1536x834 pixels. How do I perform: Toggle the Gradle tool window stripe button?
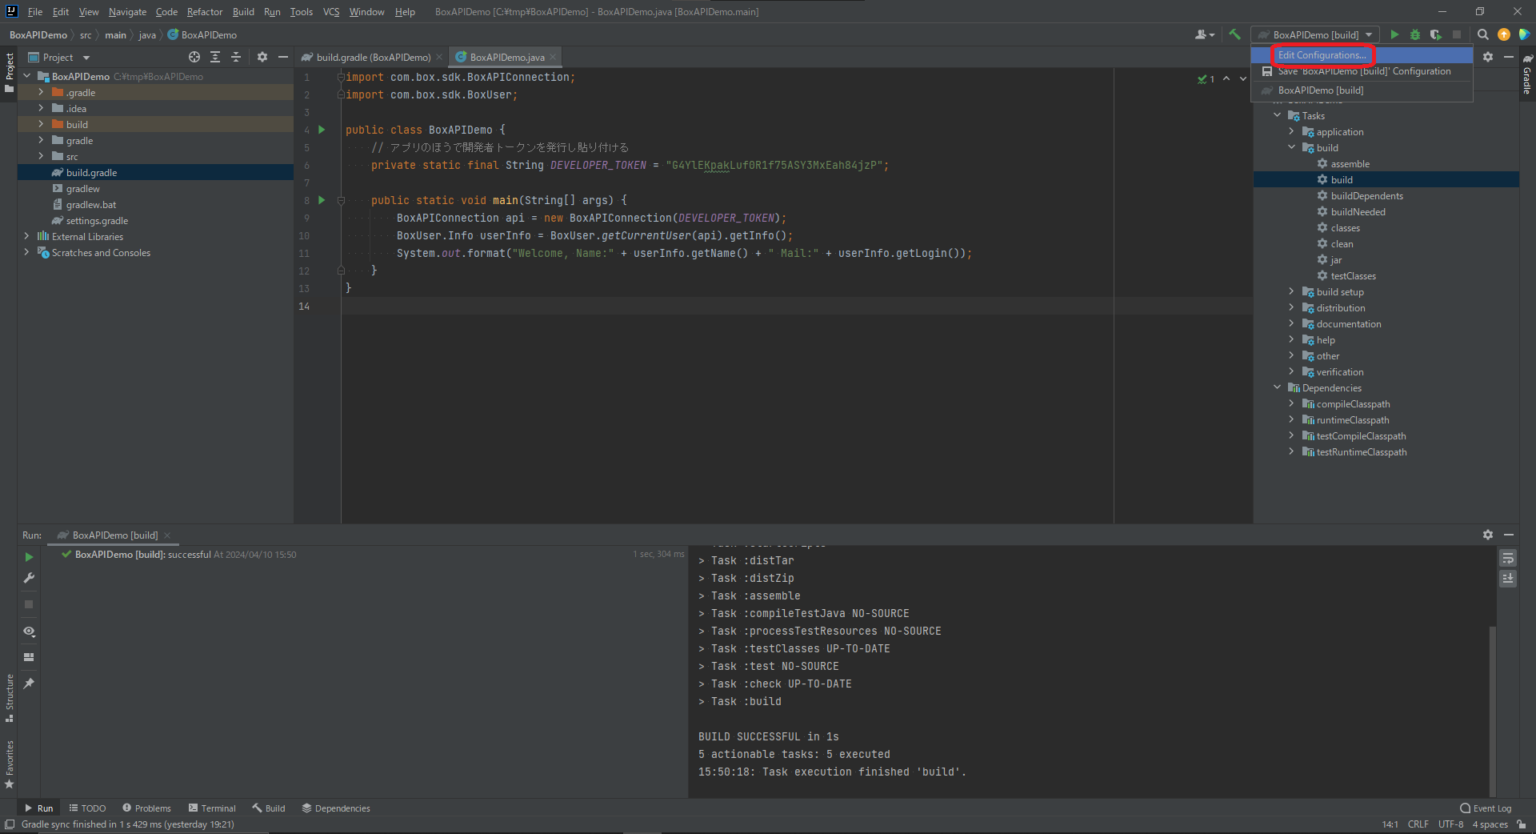click(1527, 75)
